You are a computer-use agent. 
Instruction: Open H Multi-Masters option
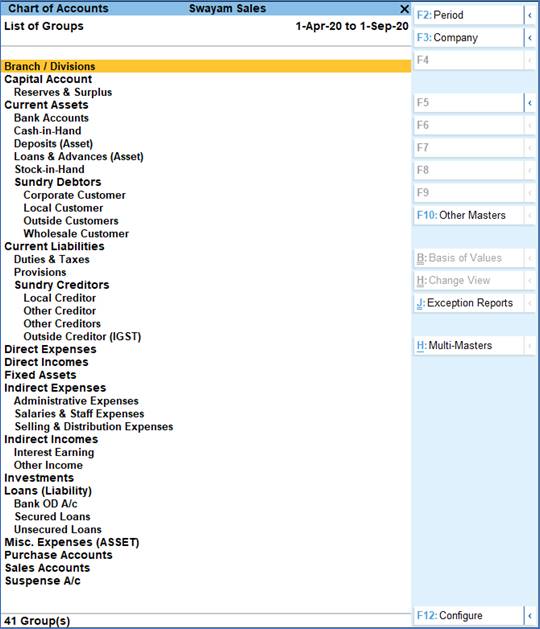468,345
